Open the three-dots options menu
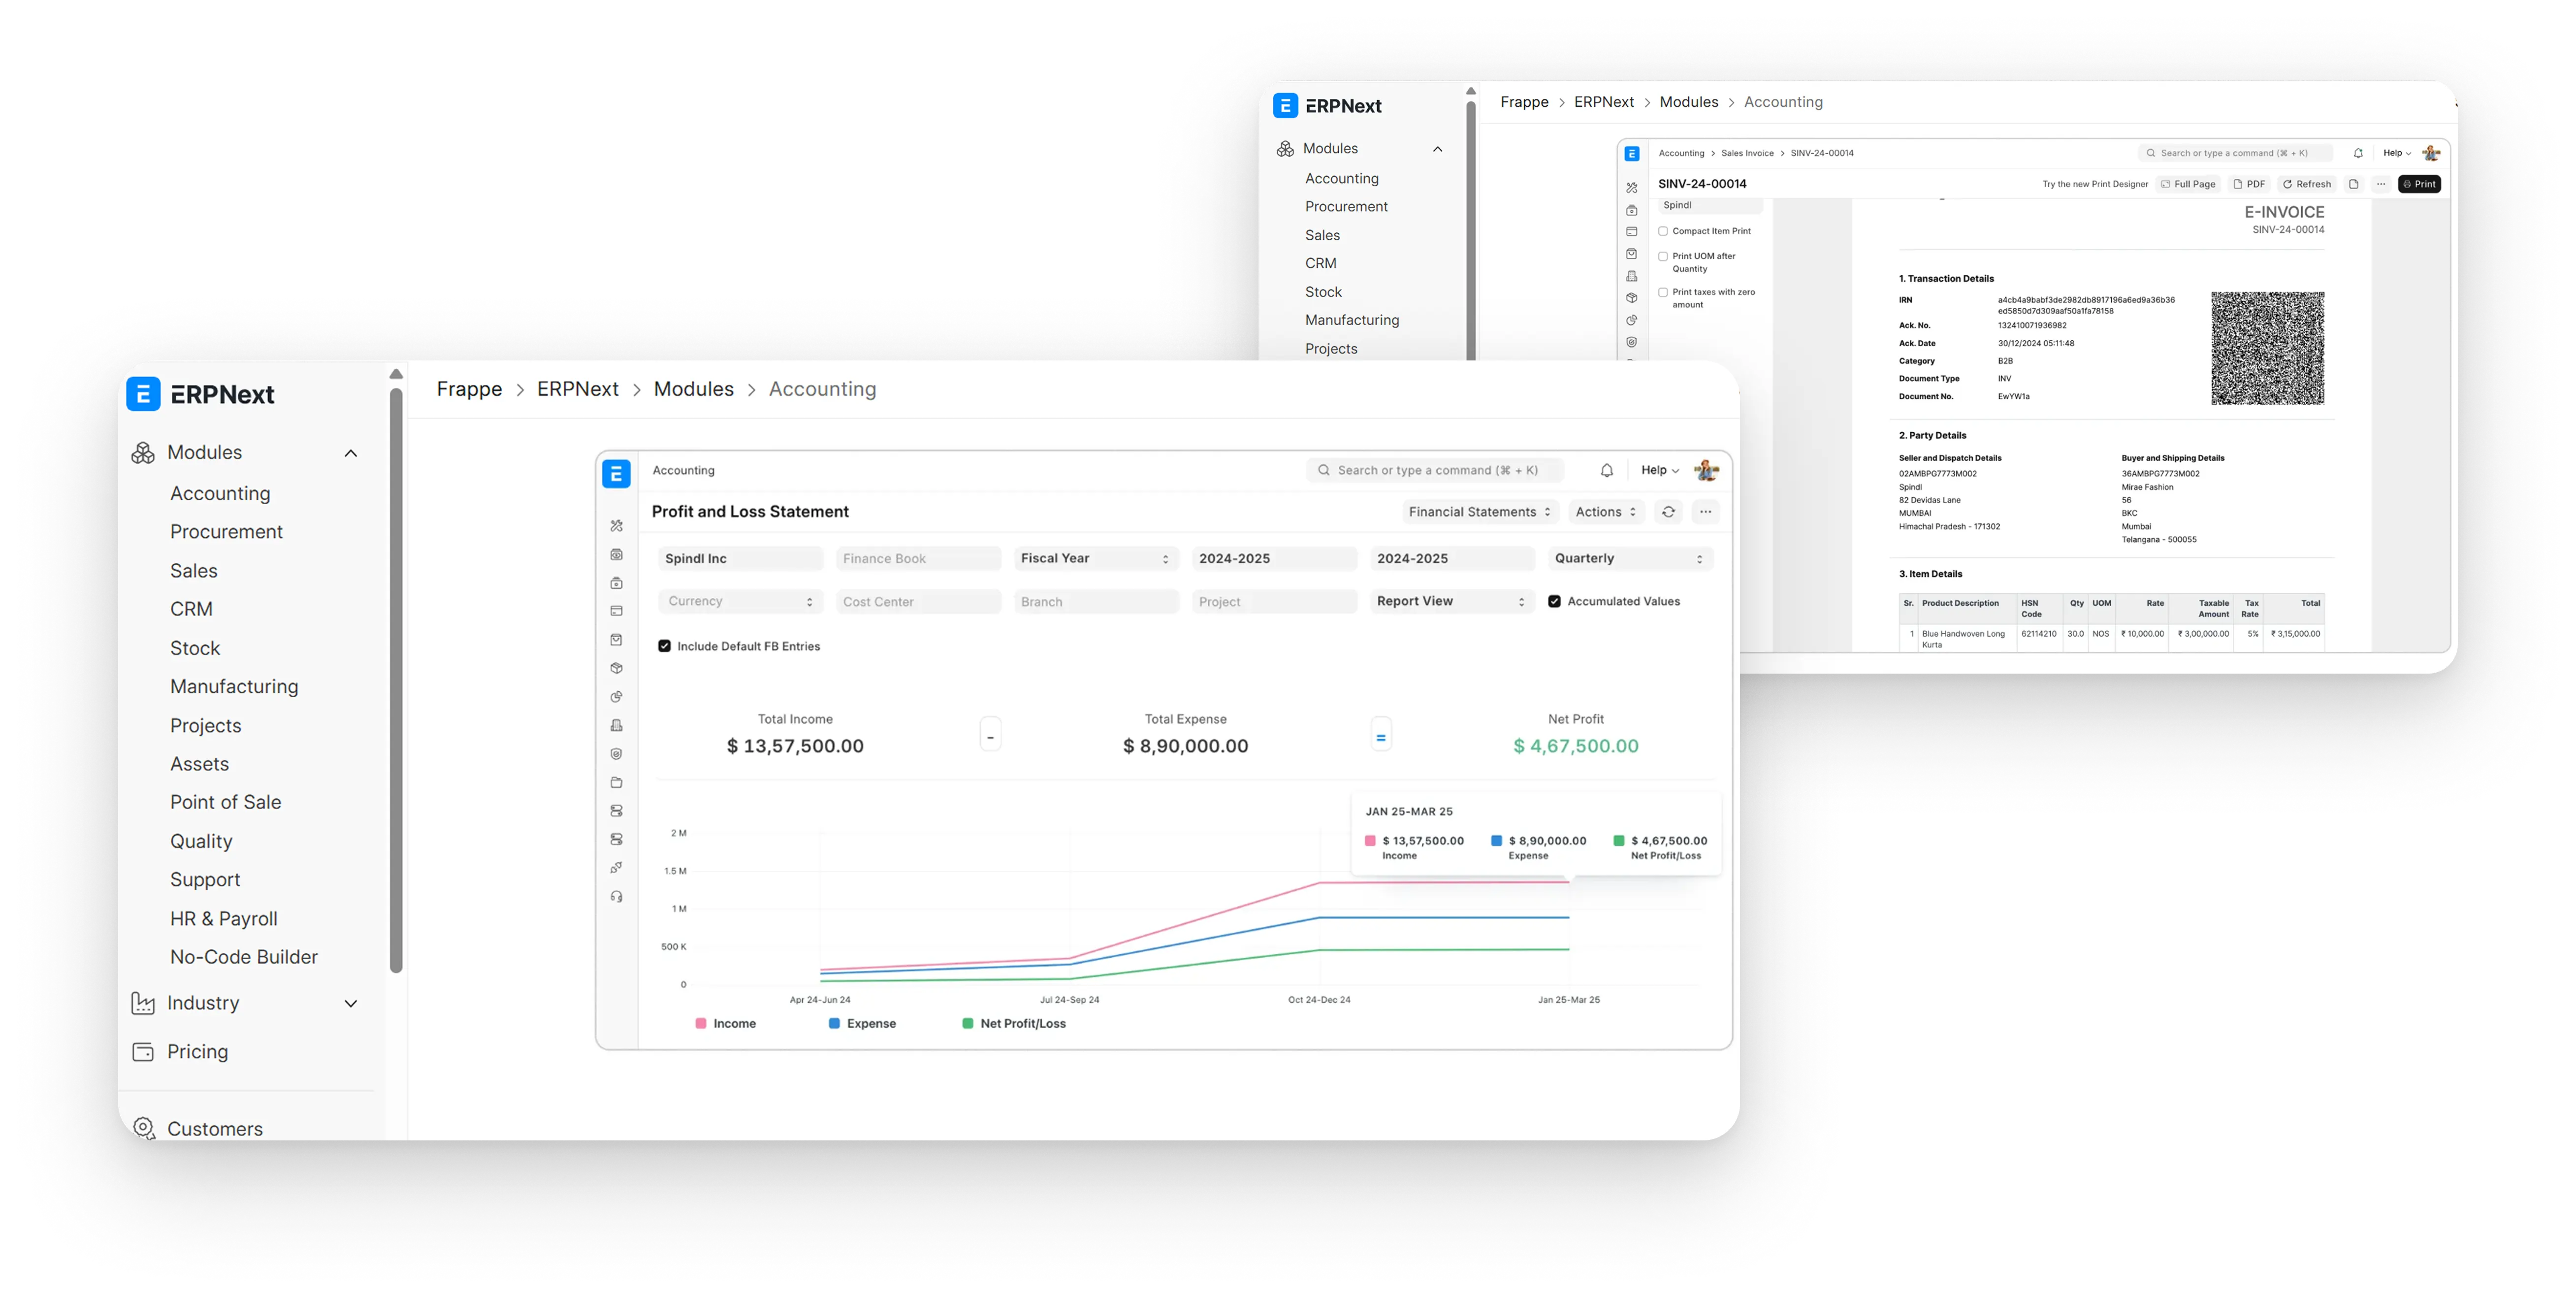The width and height of the screenshot is (2576, 1297). [x=1705, y=512]
